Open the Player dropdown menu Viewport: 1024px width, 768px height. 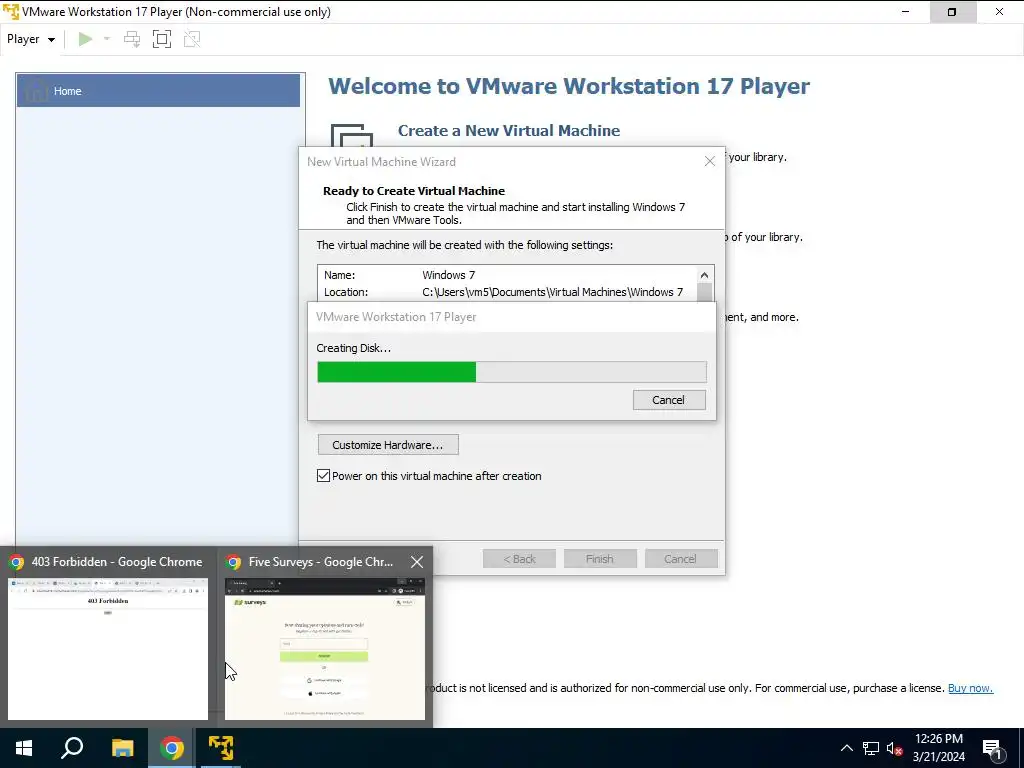31,39
